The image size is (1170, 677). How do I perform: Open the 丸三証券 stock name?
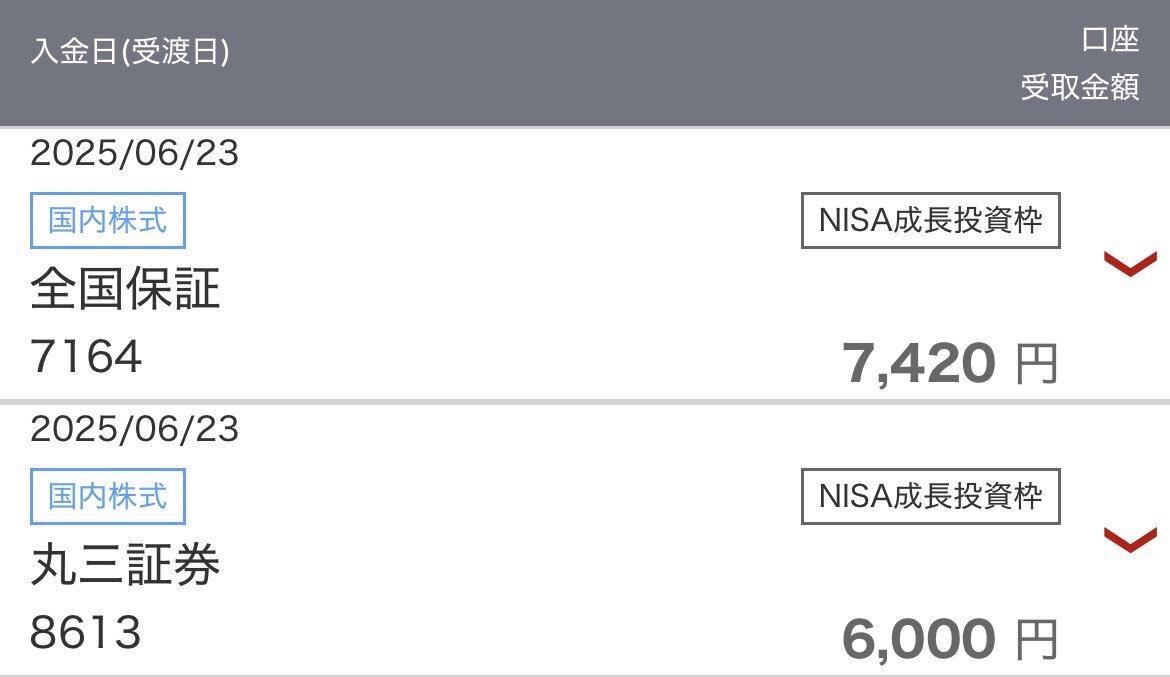[x=125, y=564]
